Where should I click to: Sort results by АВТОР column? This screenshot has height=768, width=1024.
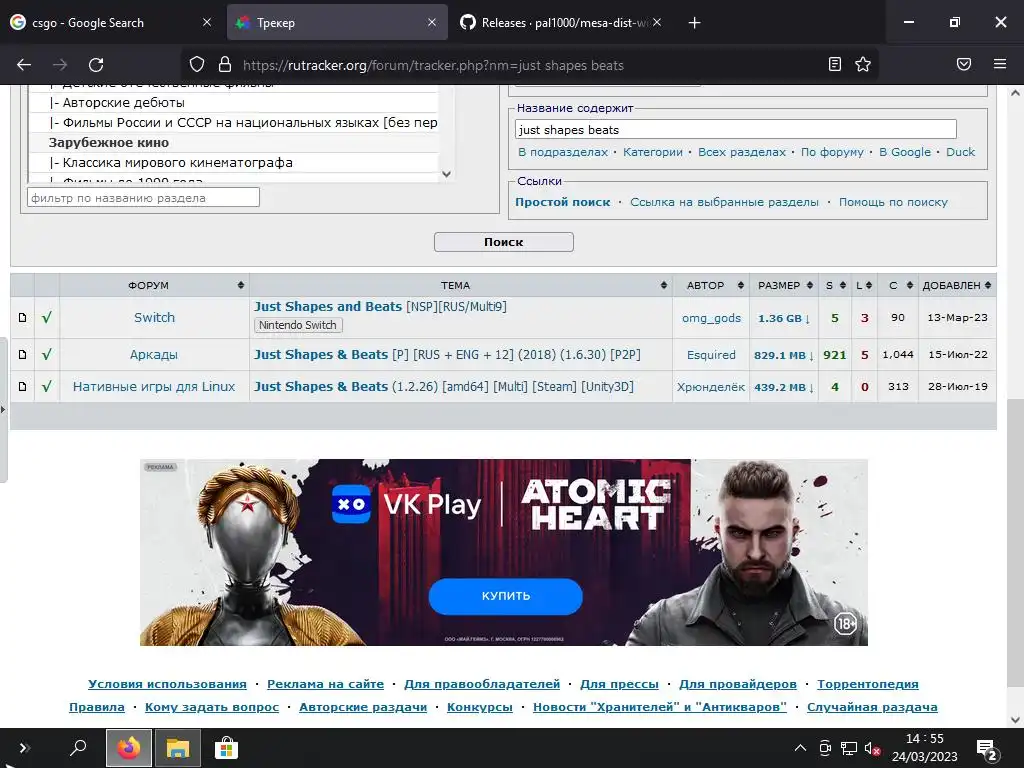point(711,285)
